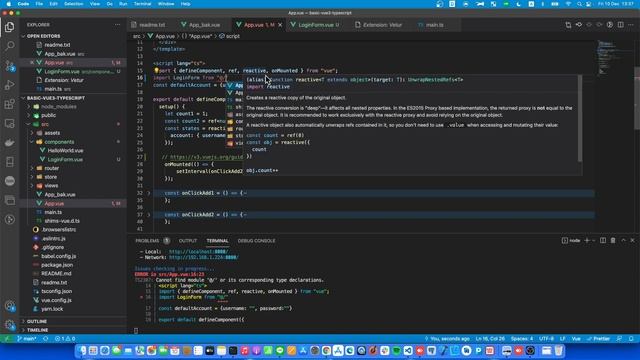The width and height of the screenshot is (640, 360).
Task: Change language mode via Vue status item
Action: click(x=576, y=339)
